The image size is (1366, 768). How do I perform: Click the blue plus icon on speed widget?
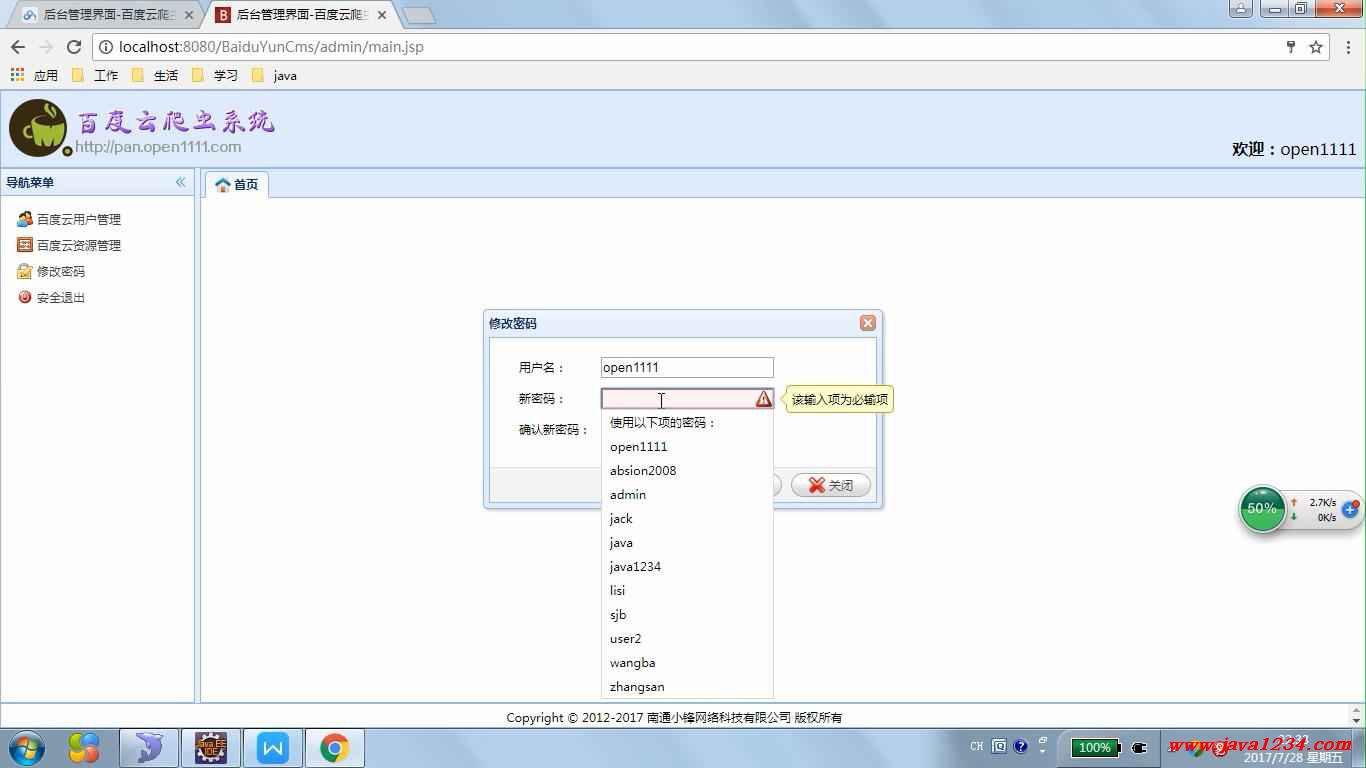pos(1350,510)
